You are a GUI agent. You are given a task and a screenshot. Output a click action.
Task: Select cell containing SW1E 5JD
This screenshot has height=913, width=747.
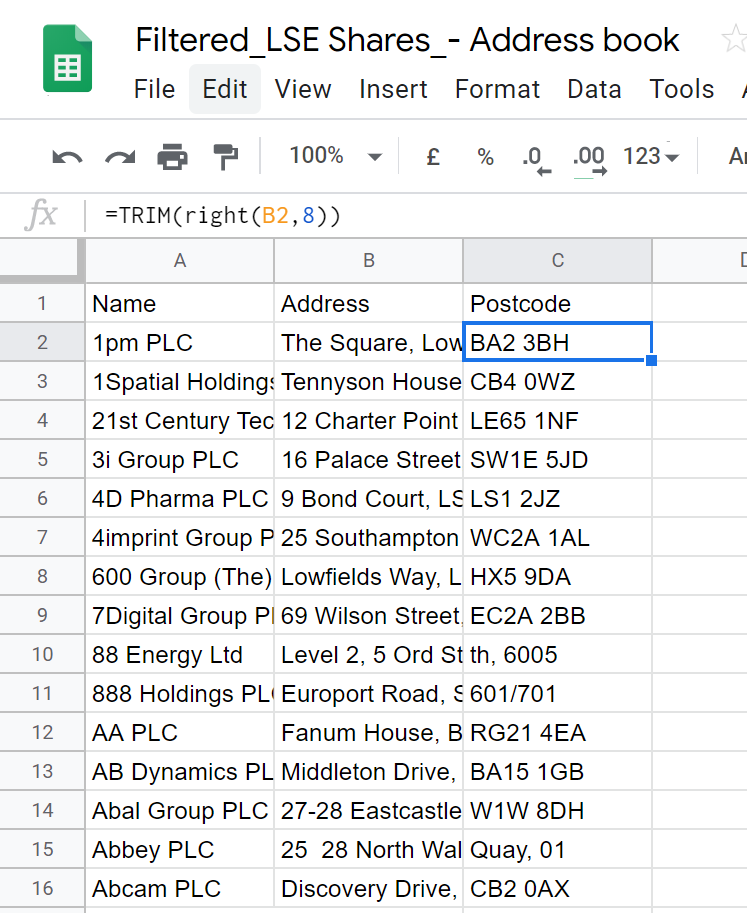(558, 459)
